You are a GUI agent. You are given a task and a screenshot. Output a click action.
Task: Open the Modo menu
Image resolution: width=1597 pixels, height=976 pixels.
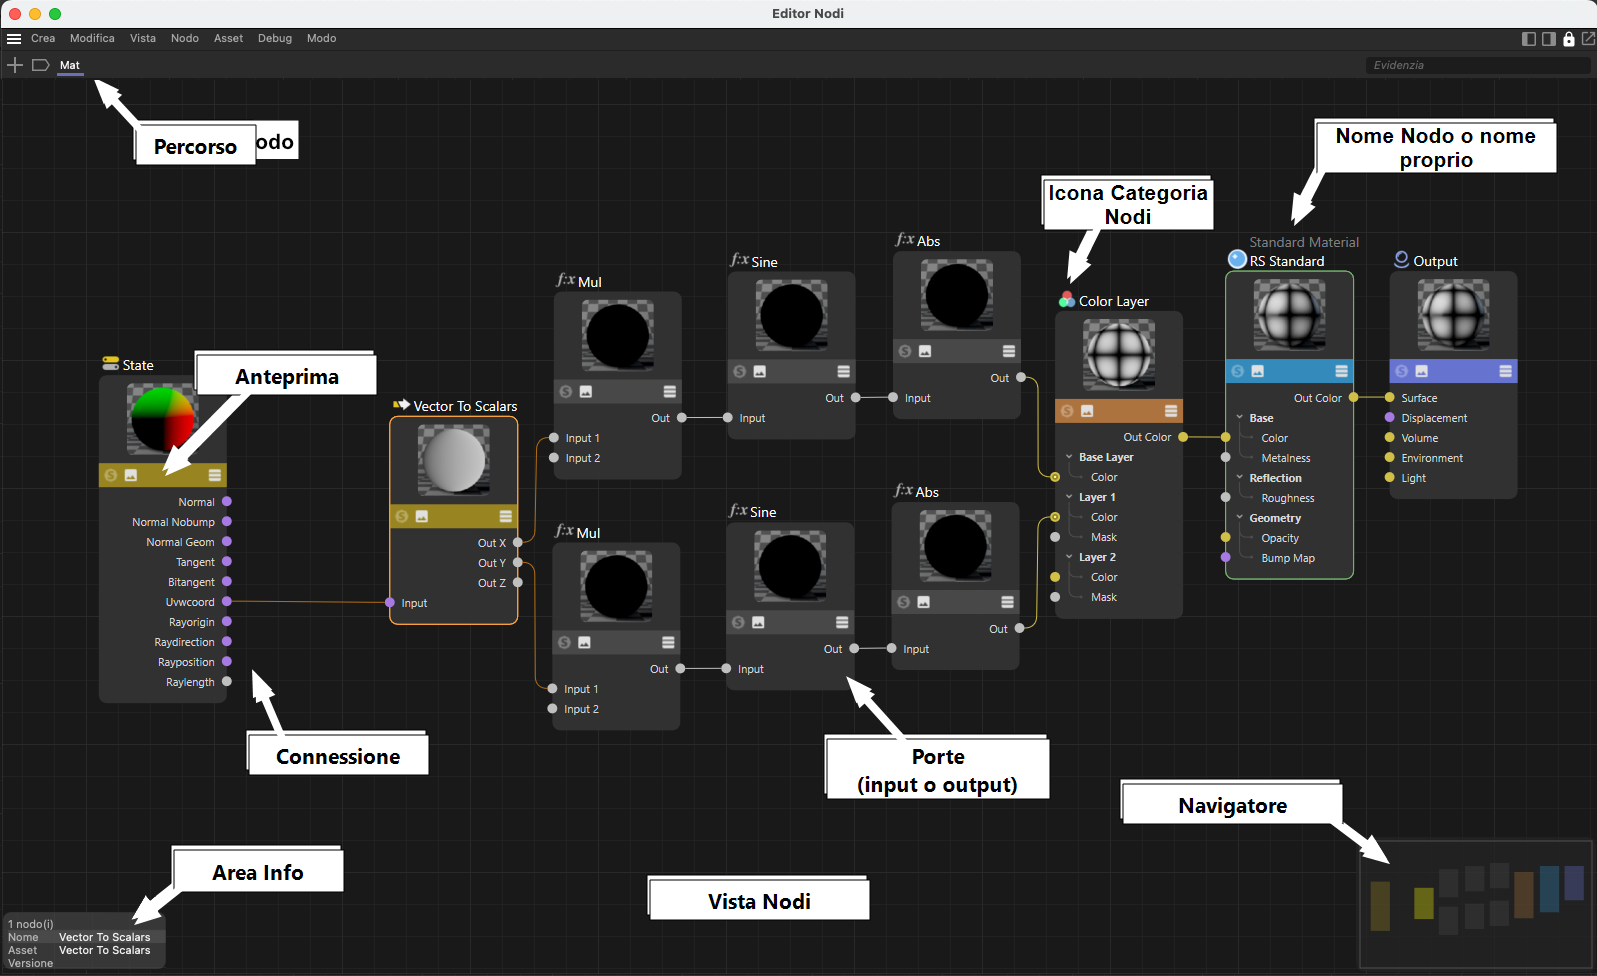[321, 39]
